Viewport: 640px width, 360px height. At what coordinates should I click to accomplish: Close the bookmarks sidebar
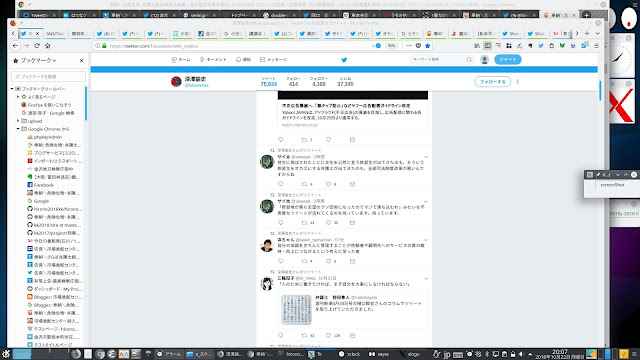tap(82, 60)
